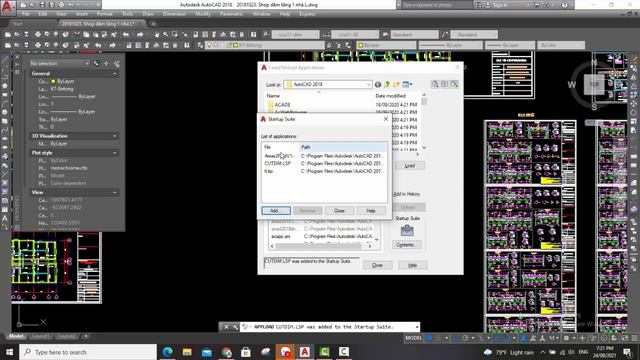Click Add... in Startup Suite dialog
The height and width of the screenshot is (360, 640).
tap(276, 211)
